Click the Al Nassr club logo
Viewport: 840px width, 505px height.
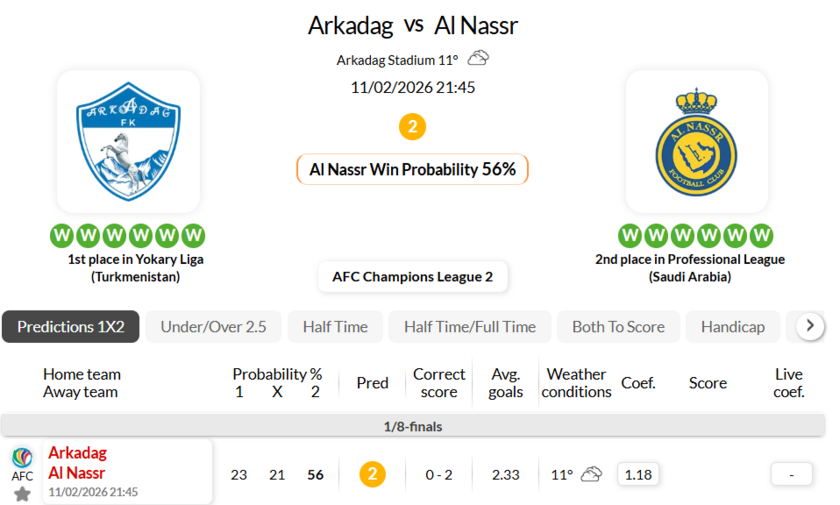[x=696, y=141]
